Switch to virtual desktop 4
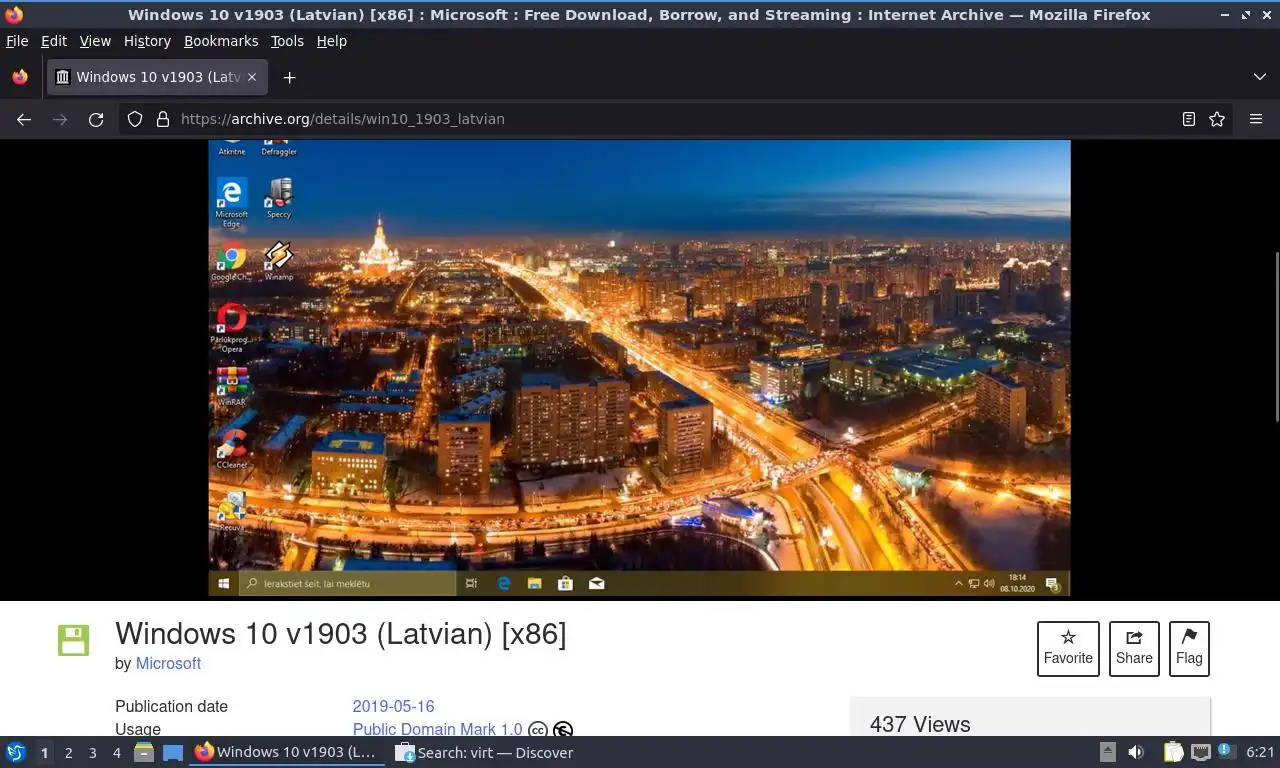 (x=116, y=752)
